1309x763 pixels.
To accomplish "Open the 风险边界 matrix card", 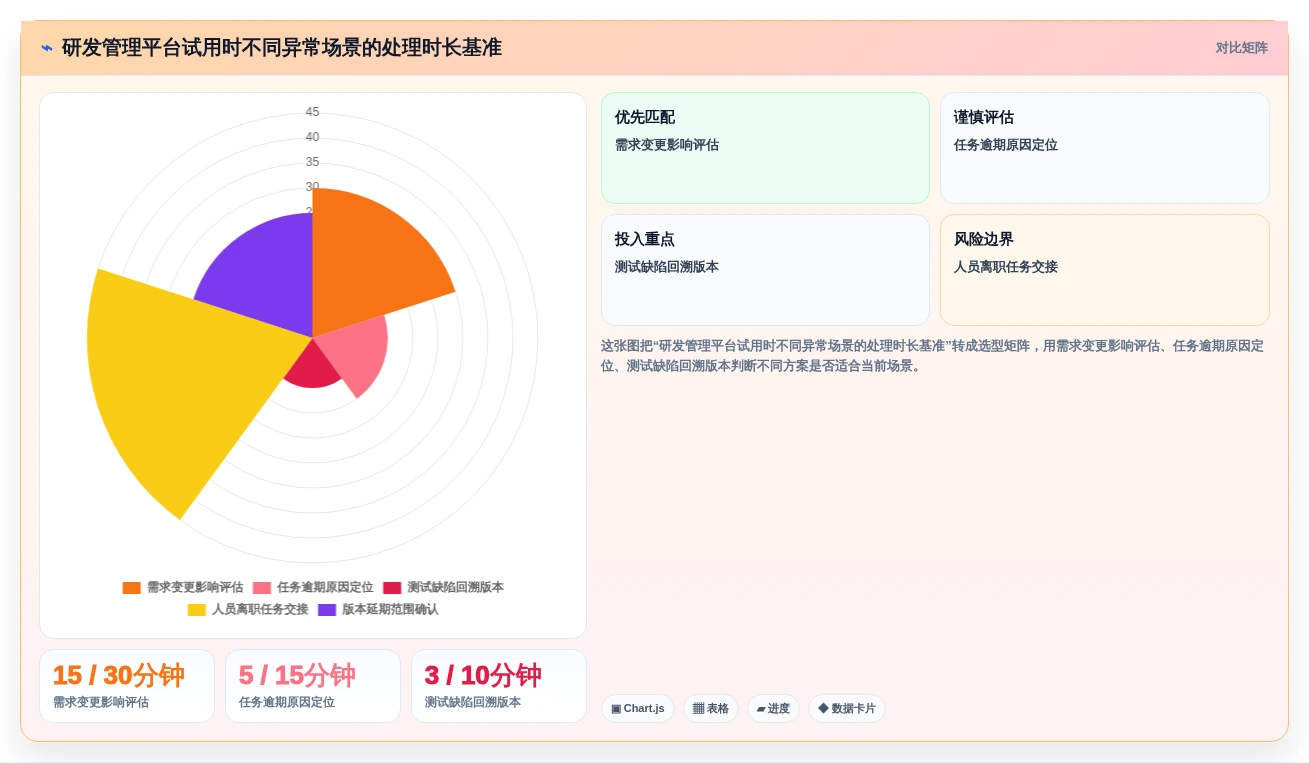I will click(1105, 270).
